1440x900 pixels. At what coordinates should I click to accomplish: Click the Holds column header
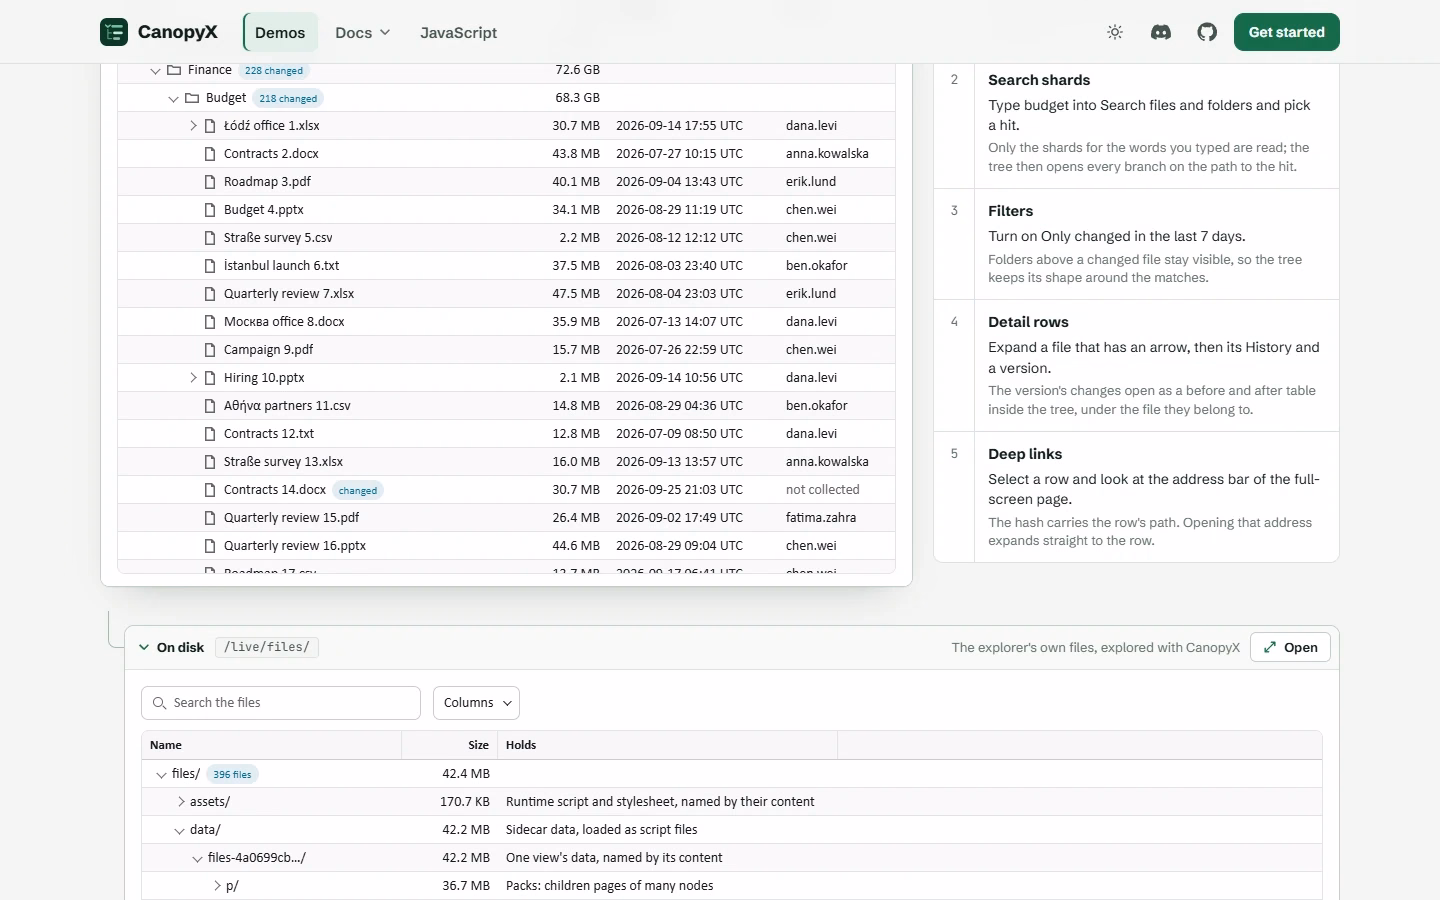(x=667, y=745)
